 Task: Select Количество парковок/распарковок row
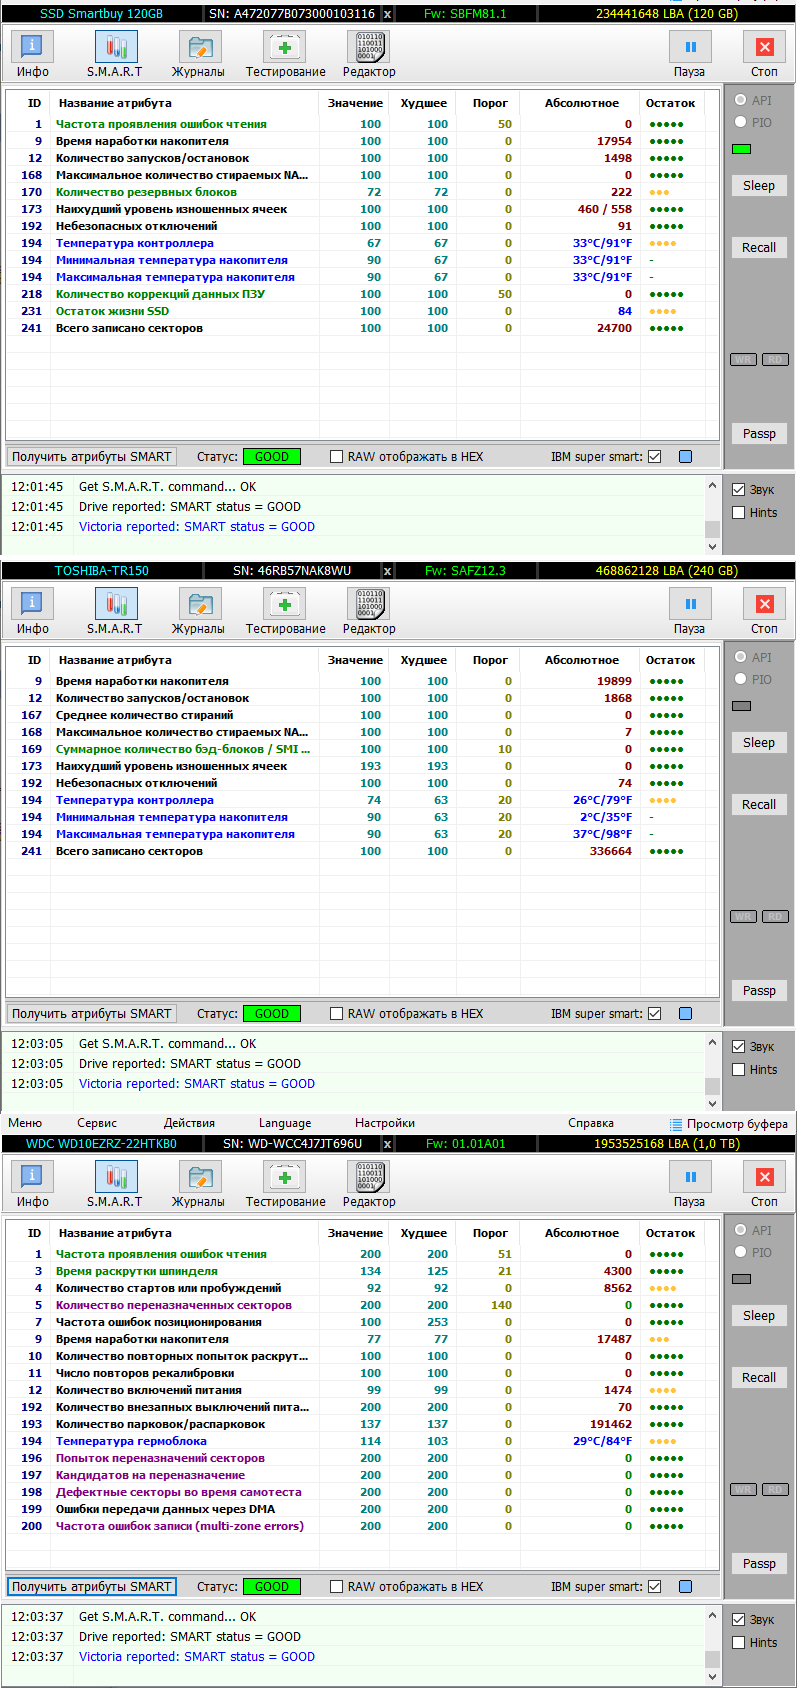tap(361, 1424)
